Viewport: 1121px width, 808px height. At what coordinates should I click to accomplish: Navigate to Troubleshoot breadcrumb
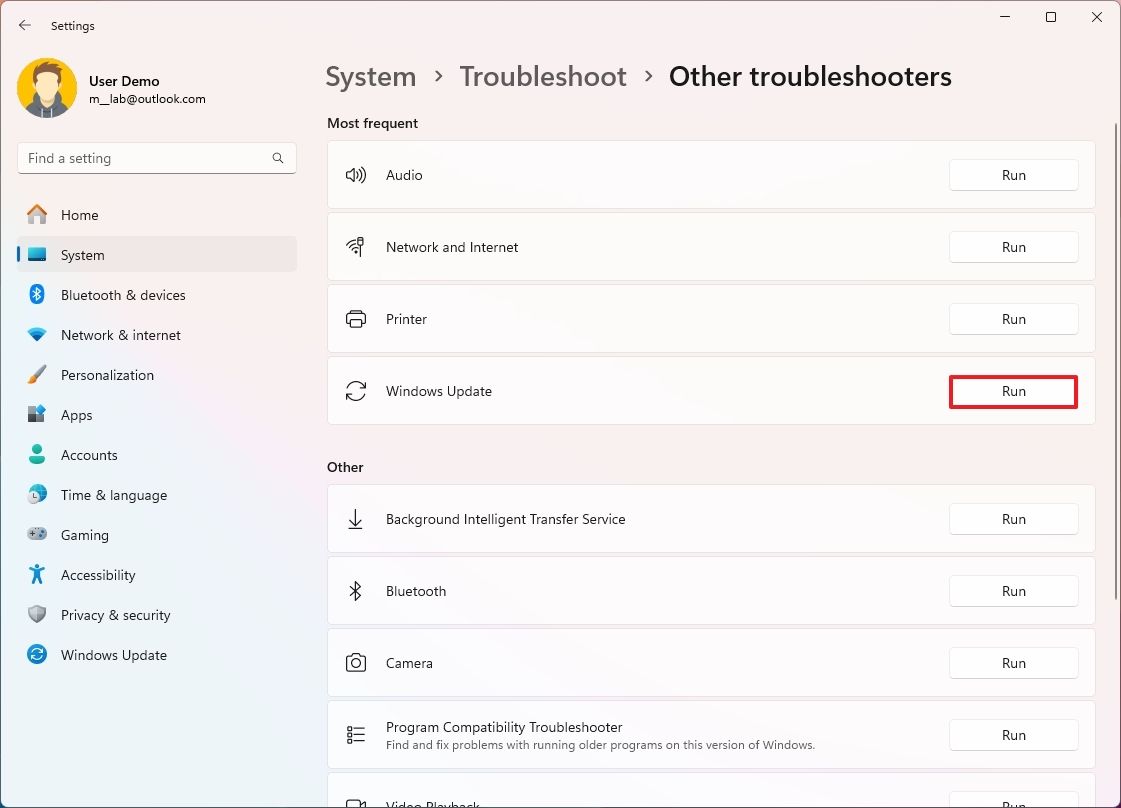click(x=543, y=77)
